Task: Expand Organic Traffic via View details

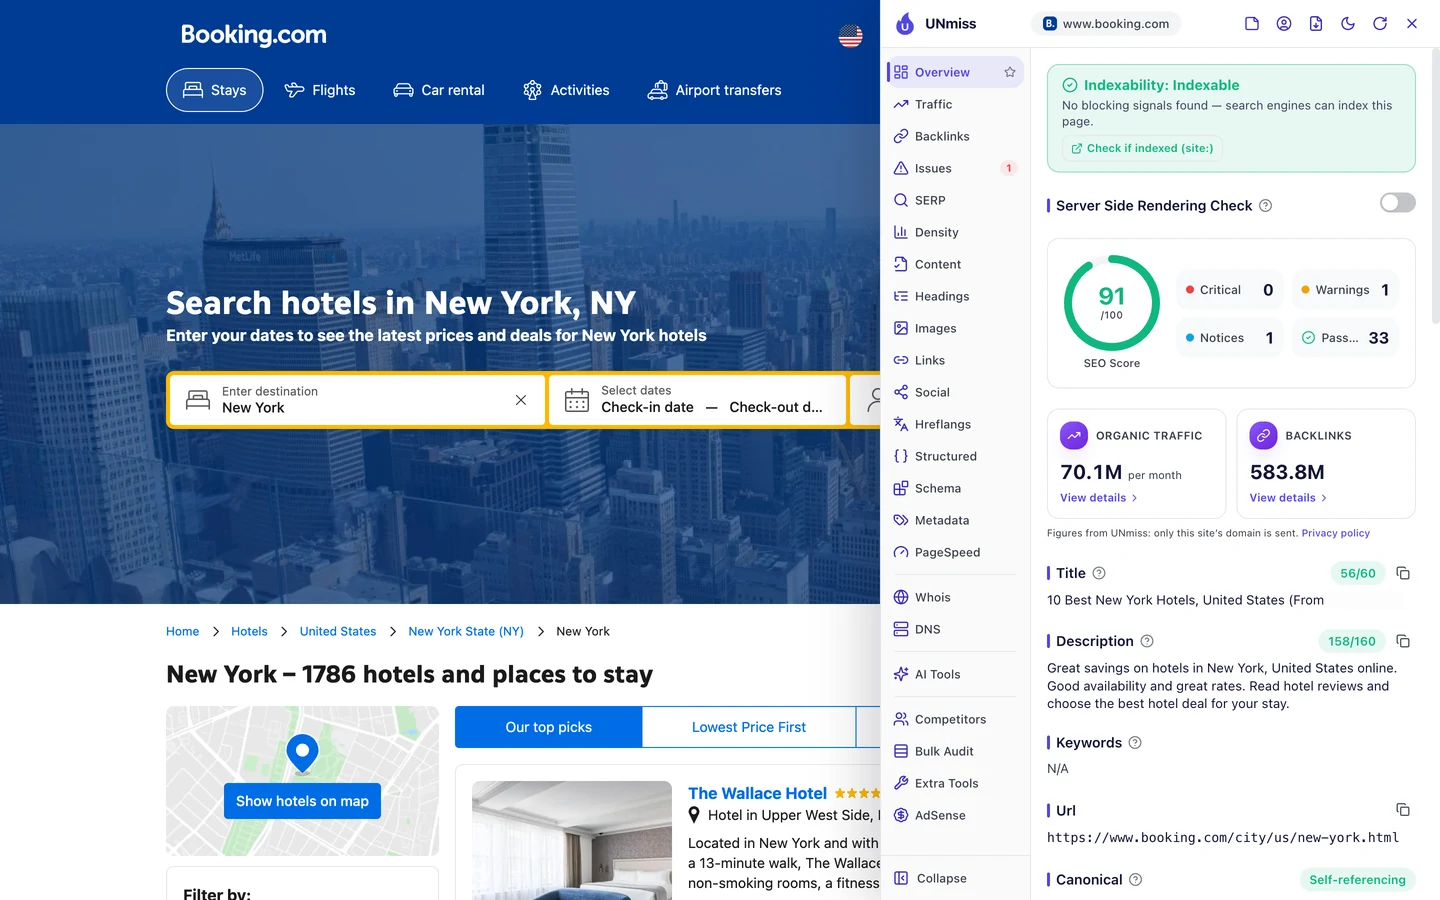Action: tap(1099, 498)
